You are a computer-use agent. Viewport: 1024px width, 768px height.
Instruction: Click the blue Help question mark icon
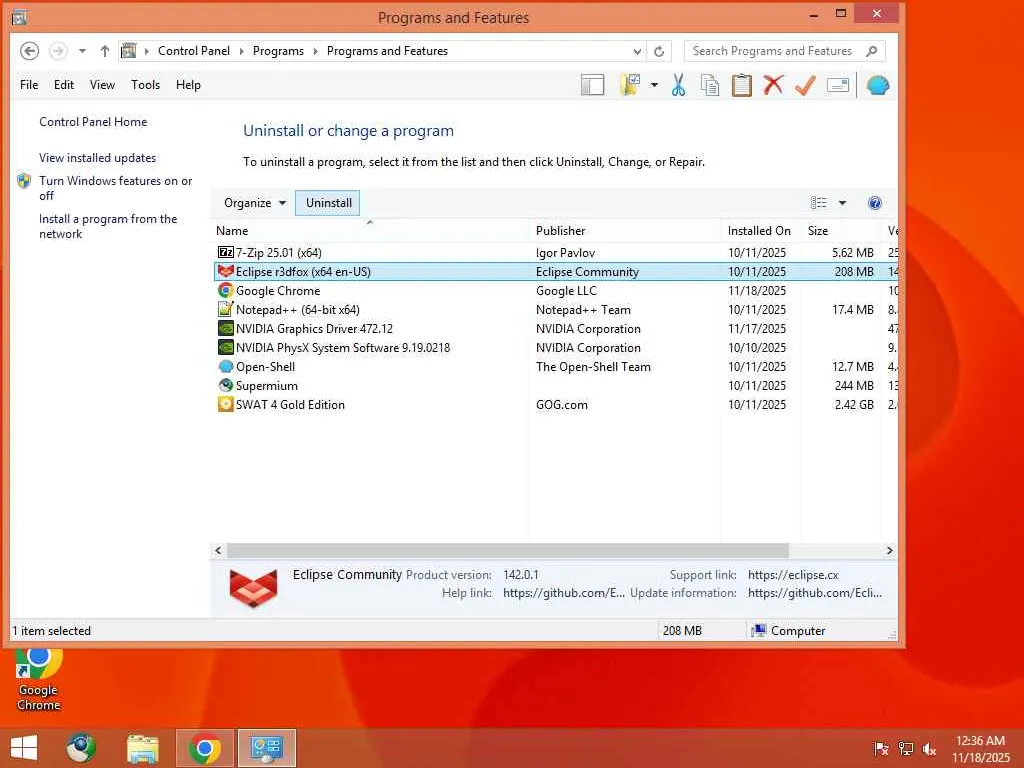[874, 203]
